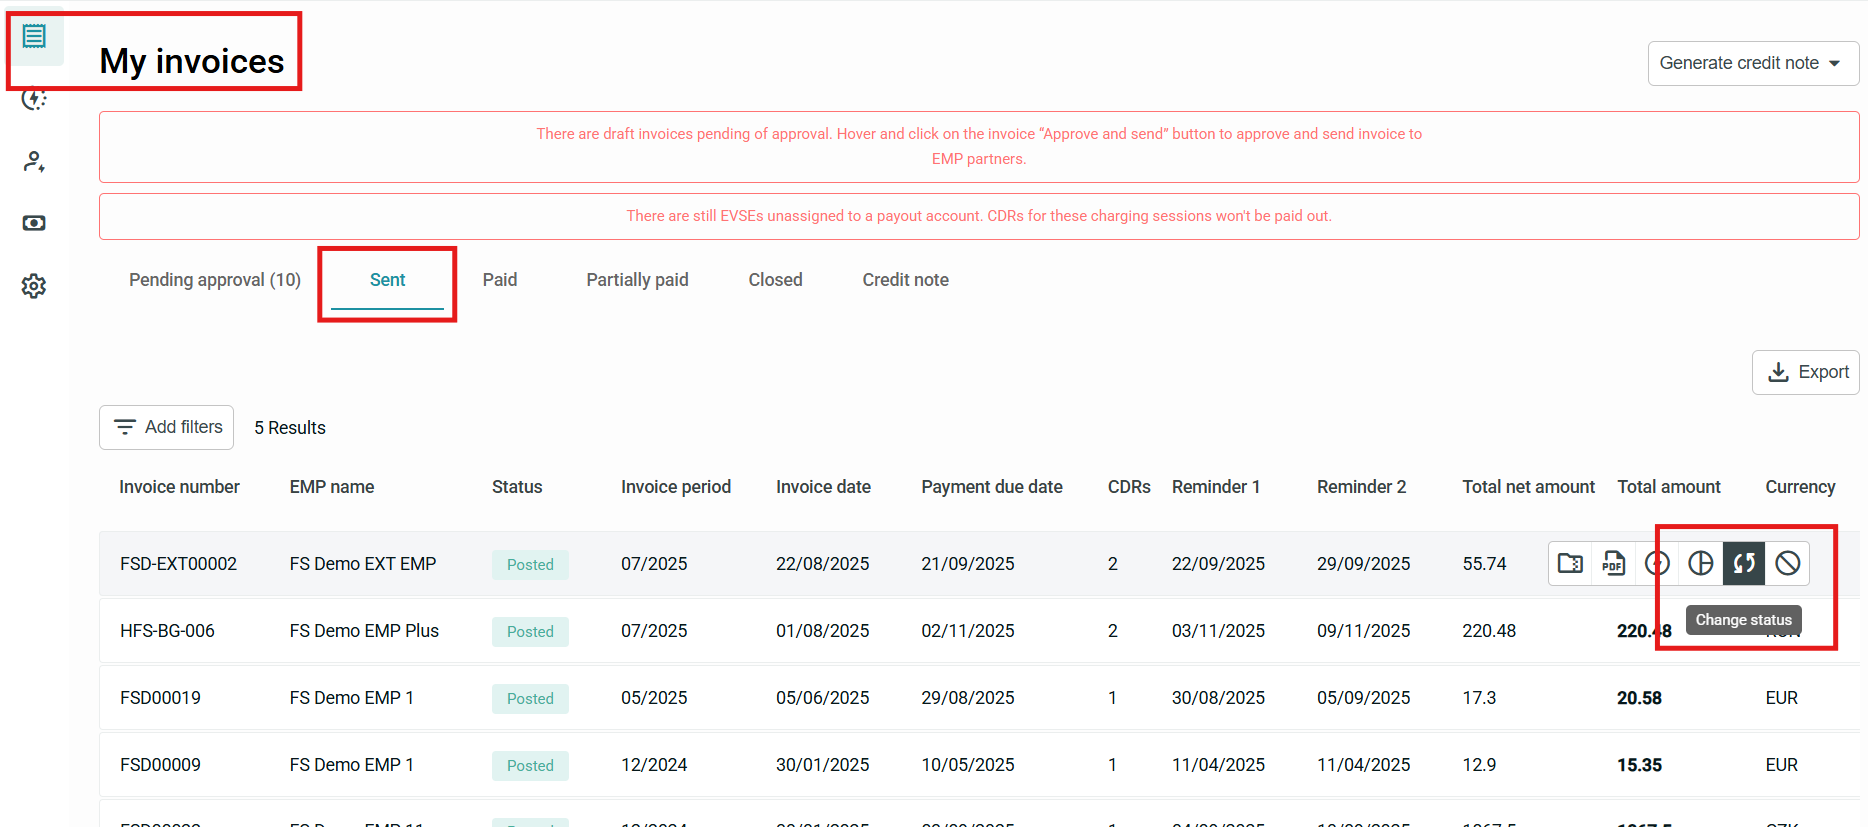Click the Status column header
Screen dimensions: 1868x827
(517, 487)
